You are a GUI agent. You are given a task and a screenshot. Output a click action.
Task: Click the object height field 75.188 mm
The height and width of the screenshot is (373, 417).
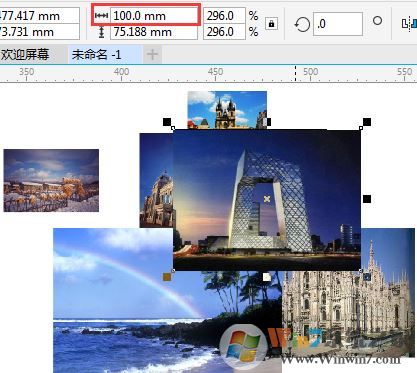click(154, 32)
